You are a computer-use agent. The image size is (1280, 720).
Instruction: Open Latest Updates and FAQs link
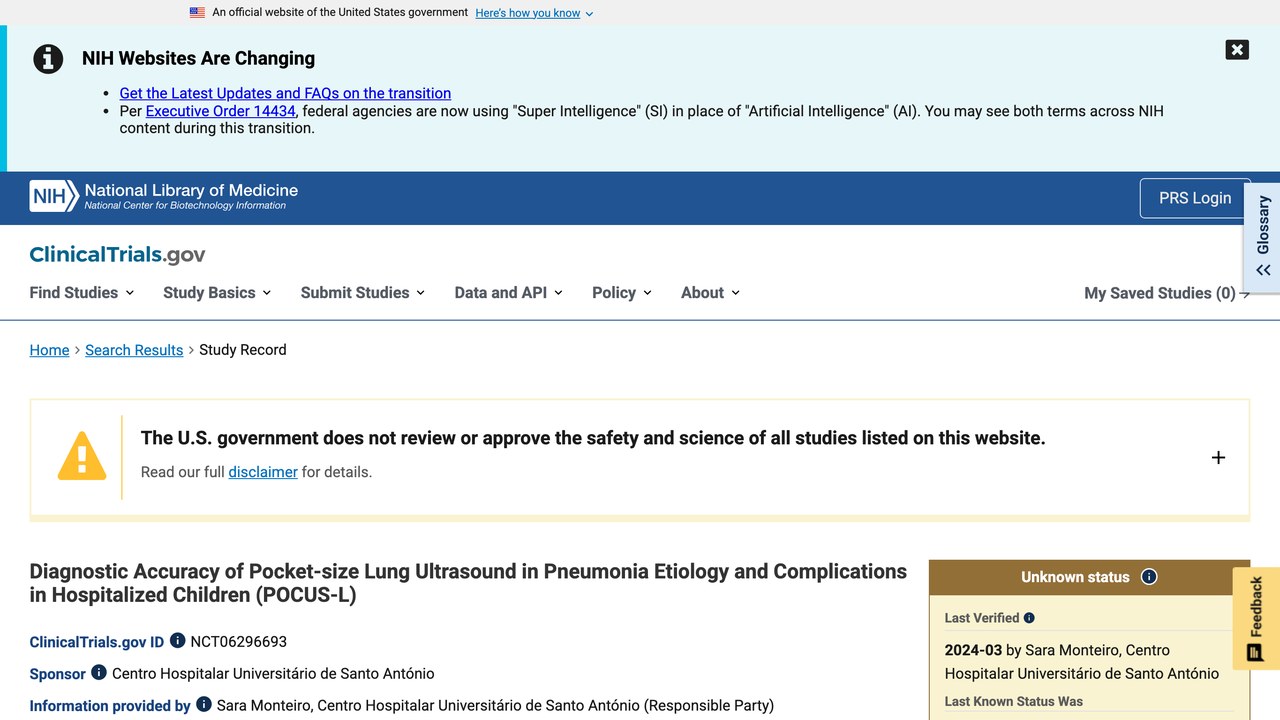point(285,93)
